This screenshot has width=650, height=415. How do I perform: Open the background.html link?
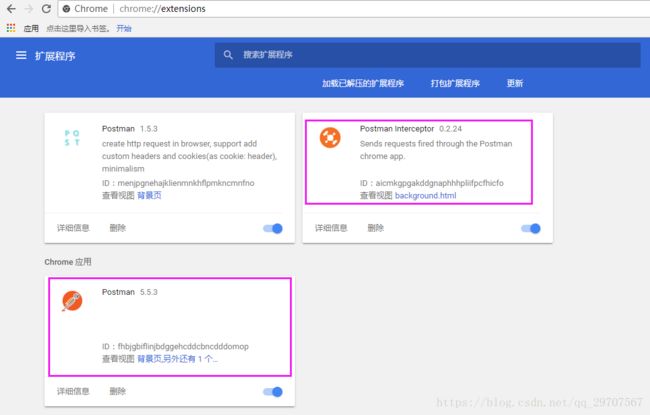pyautogui.click(x=425, y=195)
